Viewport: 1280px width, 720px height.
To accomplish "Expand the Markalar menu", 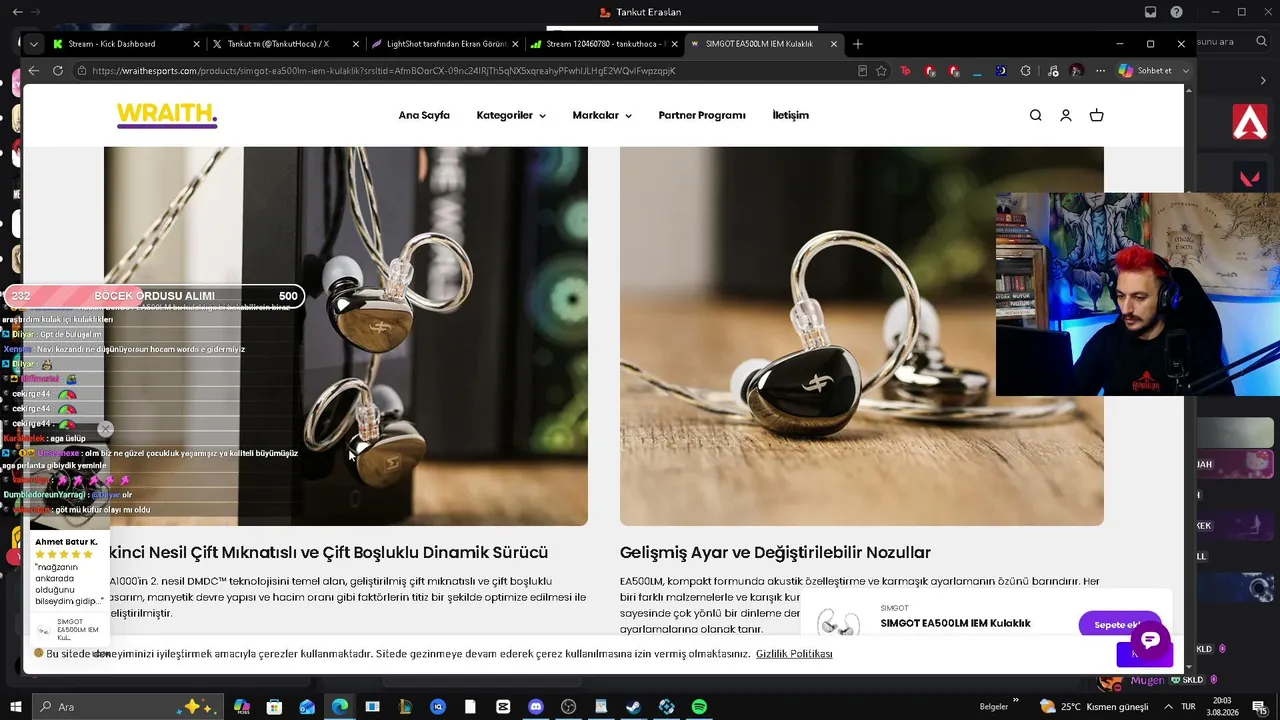I will click(x=602, y=115).
